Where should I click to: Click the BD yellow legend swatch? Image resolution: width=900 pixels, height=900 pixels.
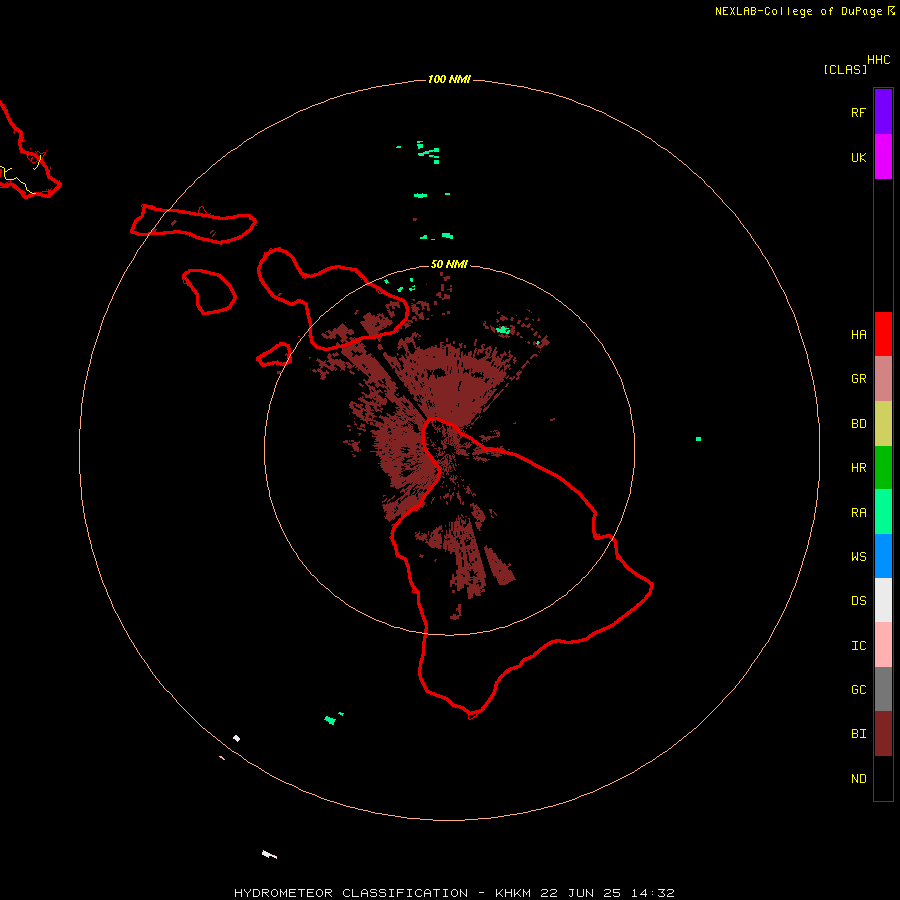click(883, 423)
